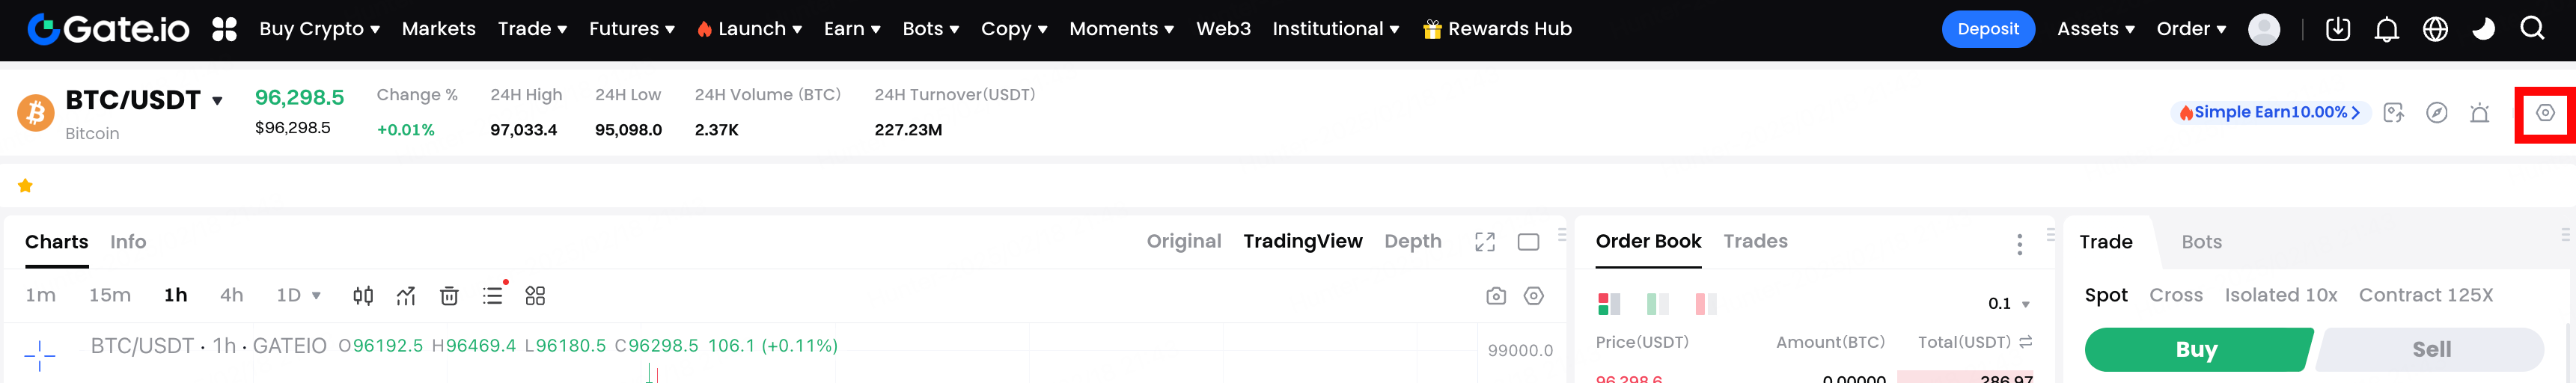Expand the BTC/USDT trading pair selector
Image resolution: width=2576 pixels, height=383 pixels.
(217, 100)
